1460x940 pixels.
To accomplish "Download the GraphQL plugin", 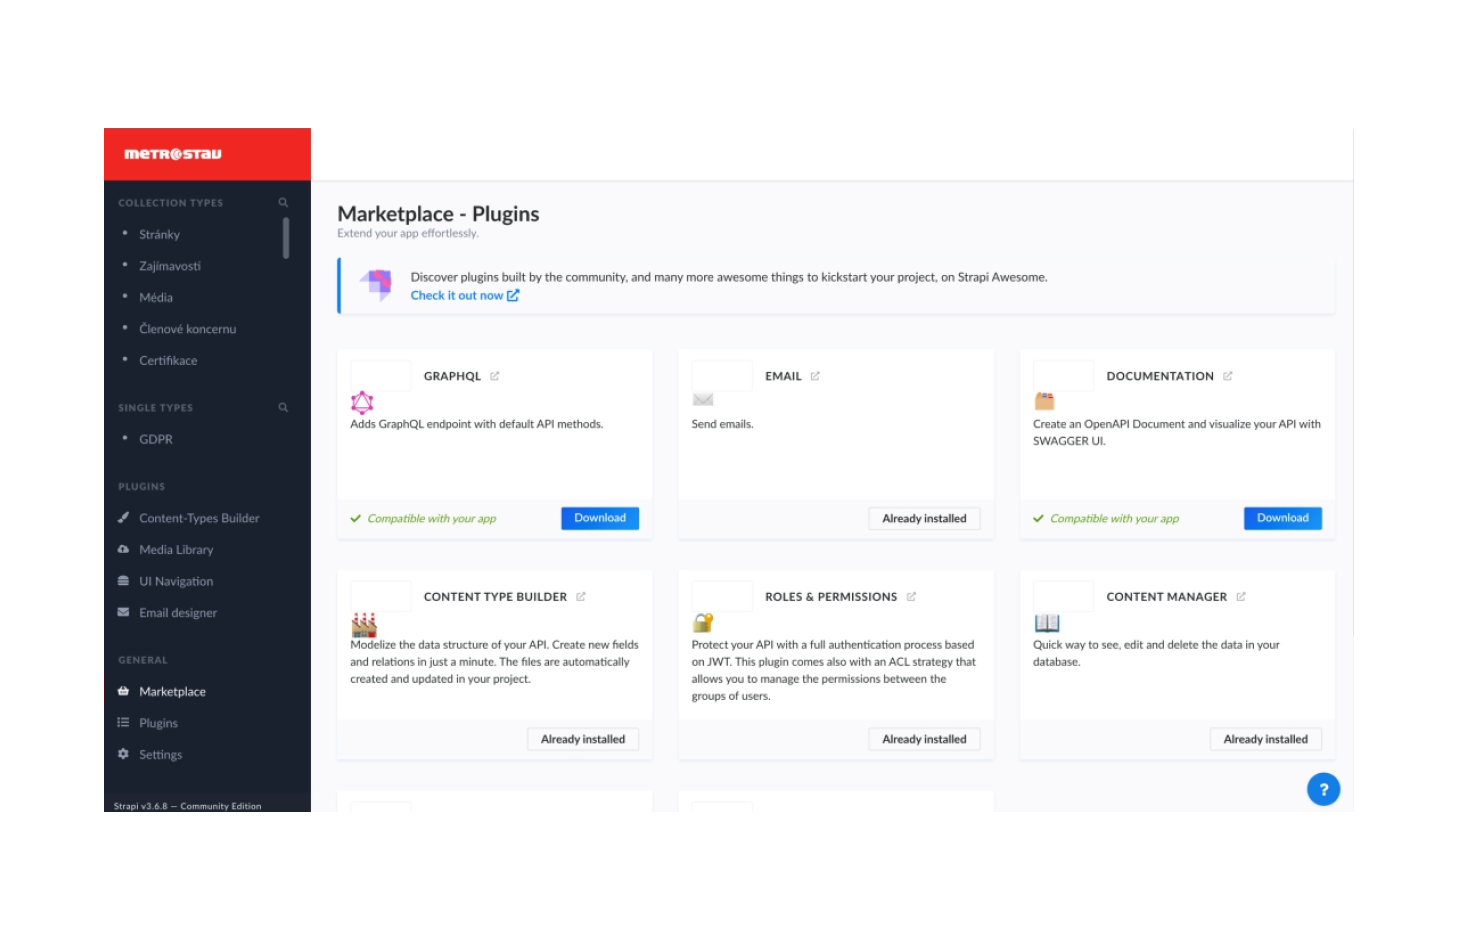I will [x=600, y=518].
